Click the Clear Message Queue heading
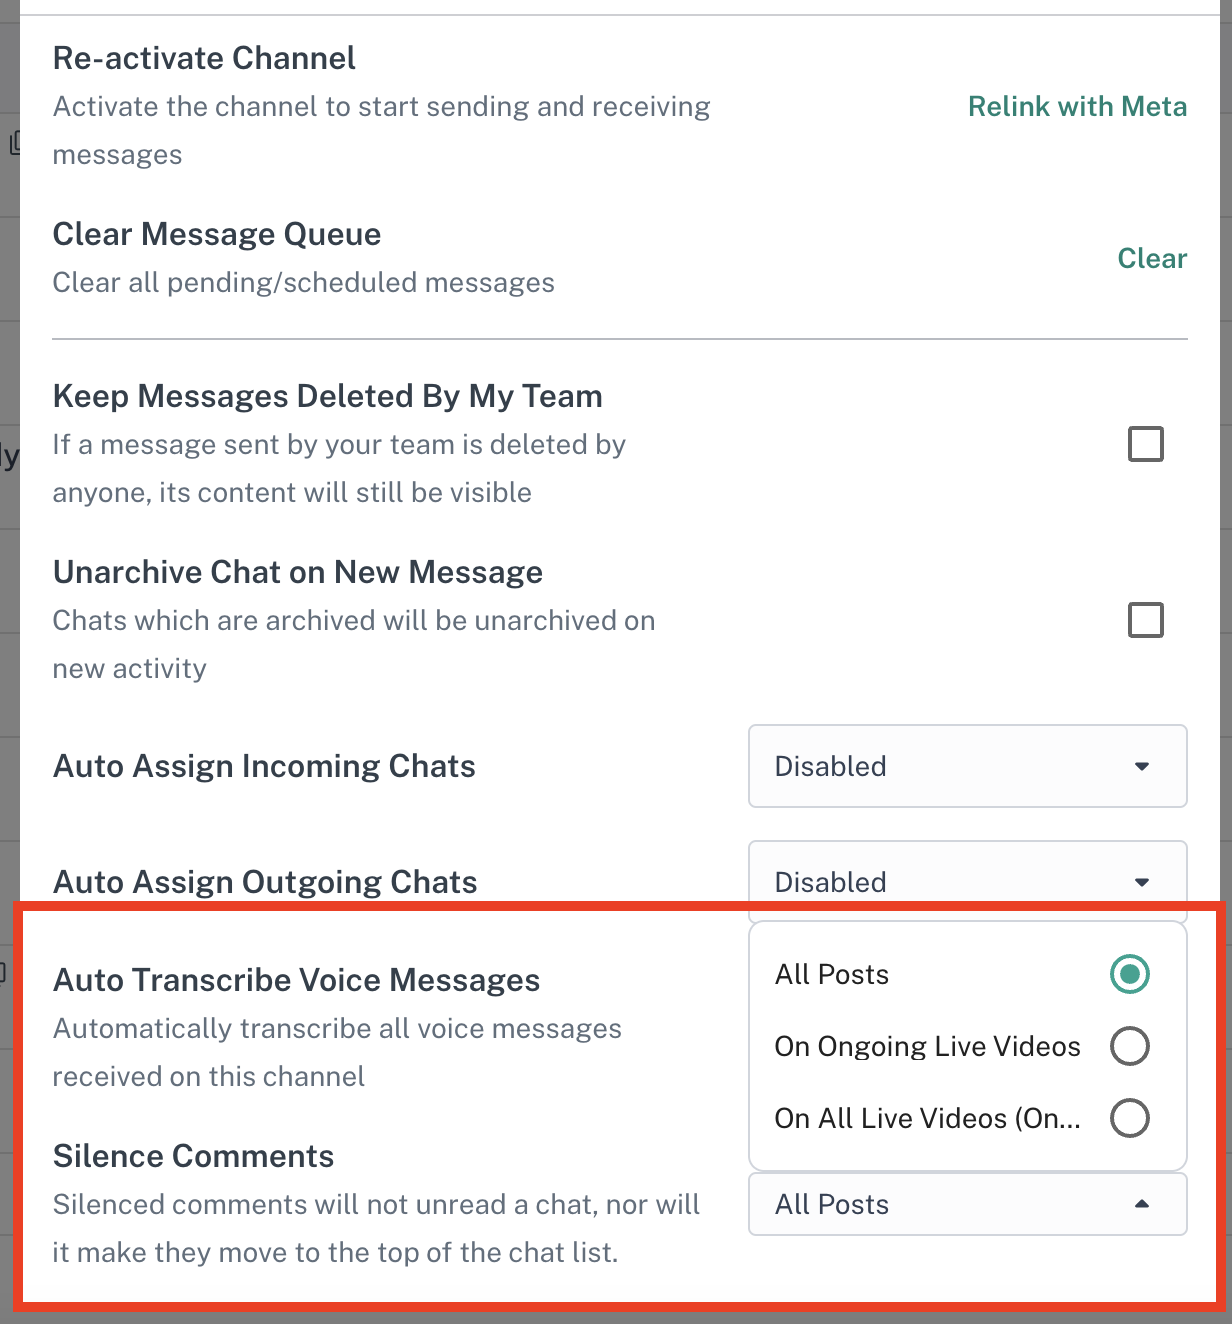This screenshot has width=1232, height=1324. (217, 234)
